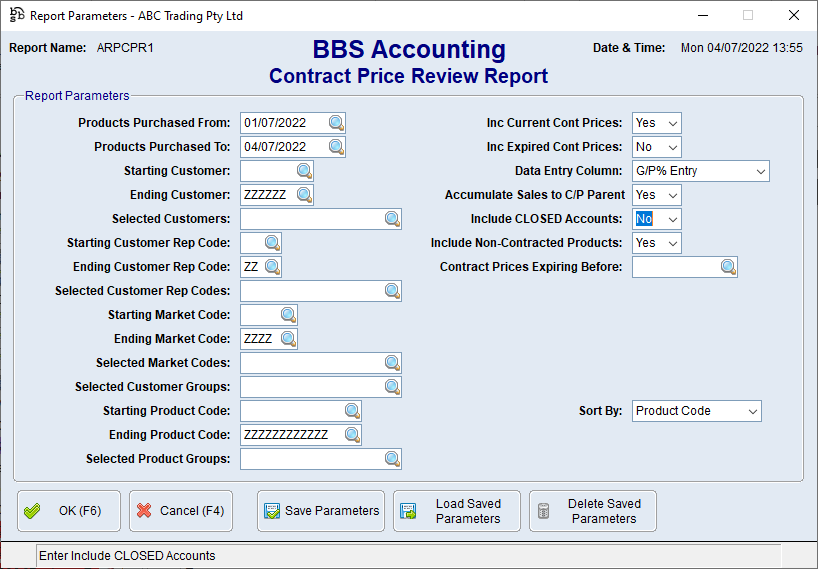Click into Starting Product Code field
Screen dimensions: 818x569
click(x=291, y=411)
